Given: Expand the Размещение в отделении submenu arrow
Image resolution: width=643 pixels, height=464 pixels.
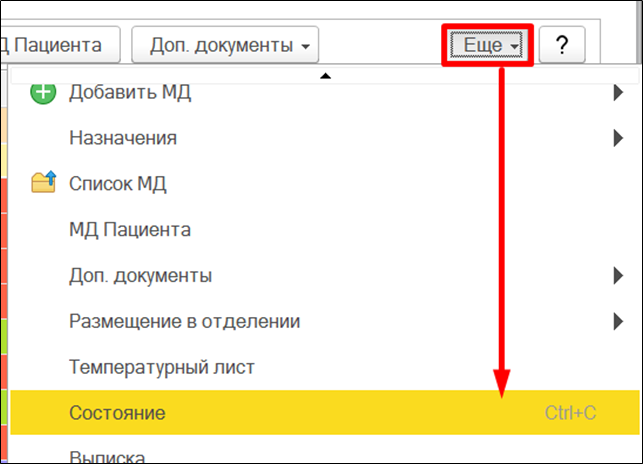Looking at the screenshot, I should pyautogui.click(x=617, y=321).
